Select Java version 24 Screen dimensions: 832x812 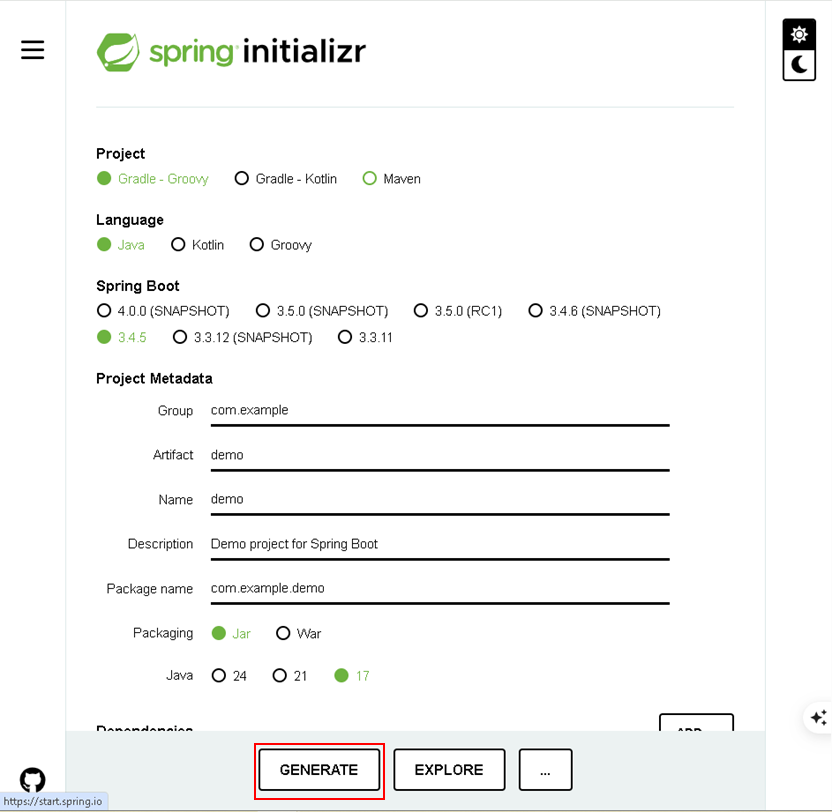click(229, 676)
